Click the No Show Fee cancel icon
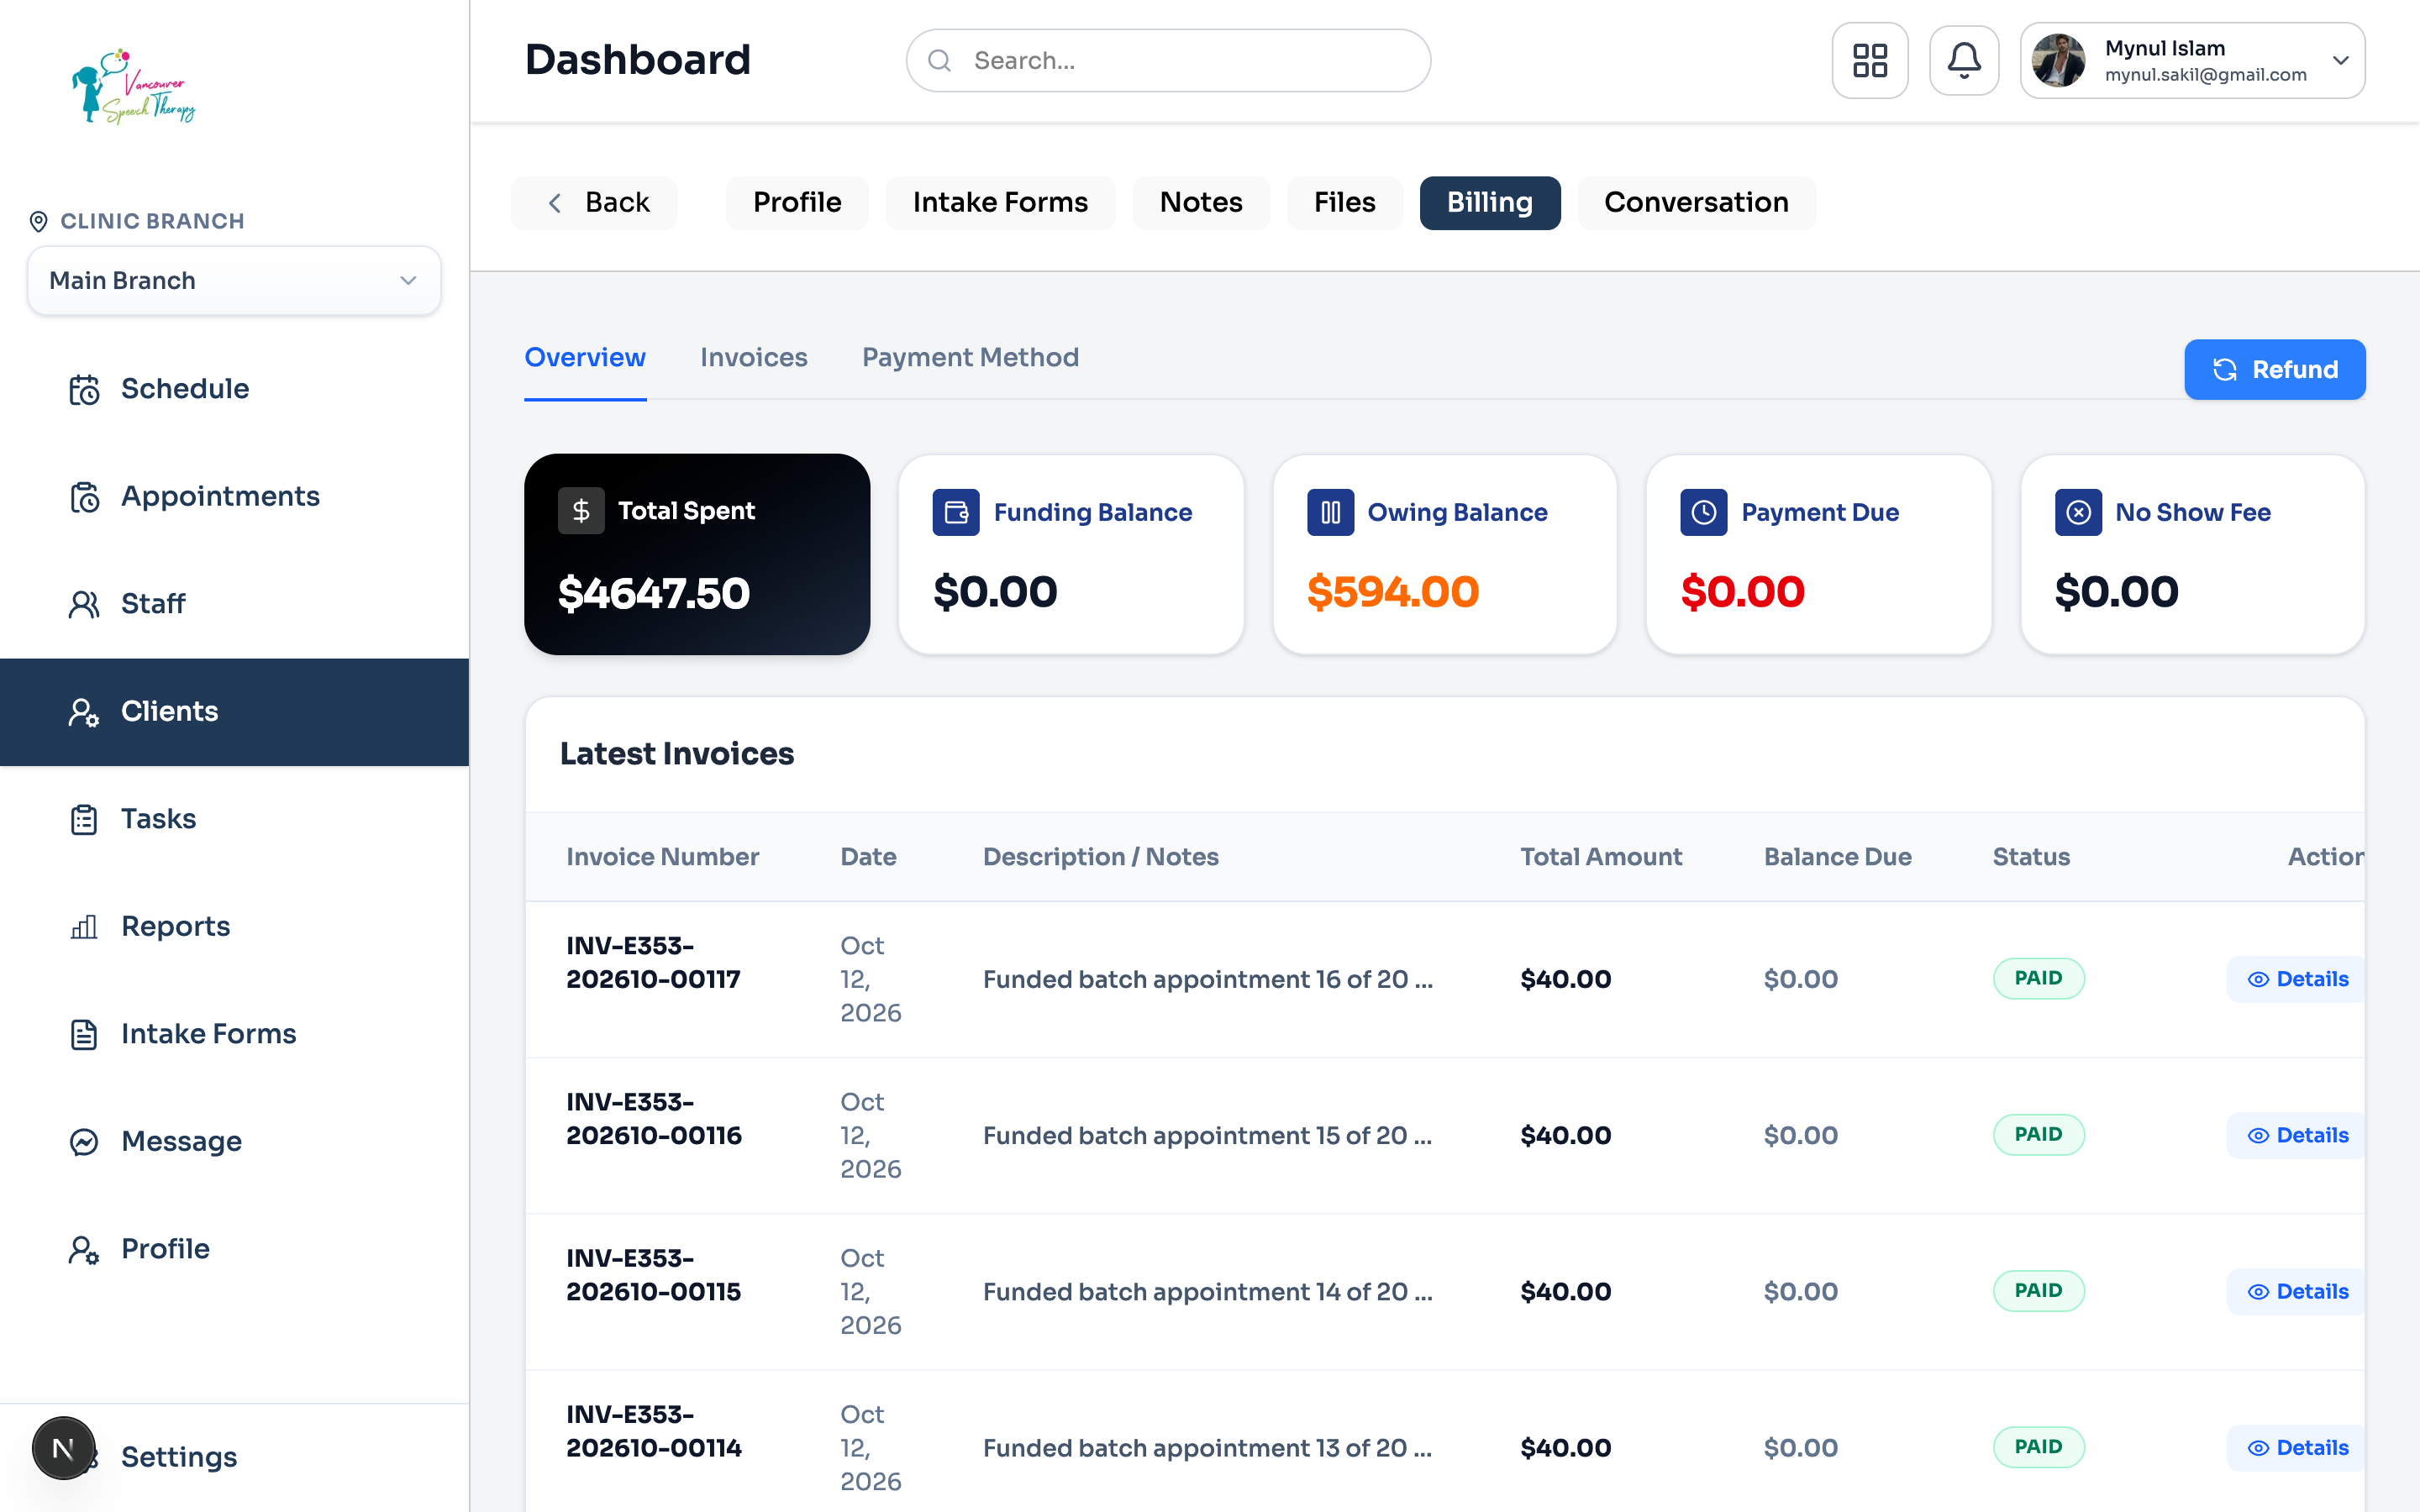The height and width of the screenshot is (1512, 2420). coord(2078,512)
